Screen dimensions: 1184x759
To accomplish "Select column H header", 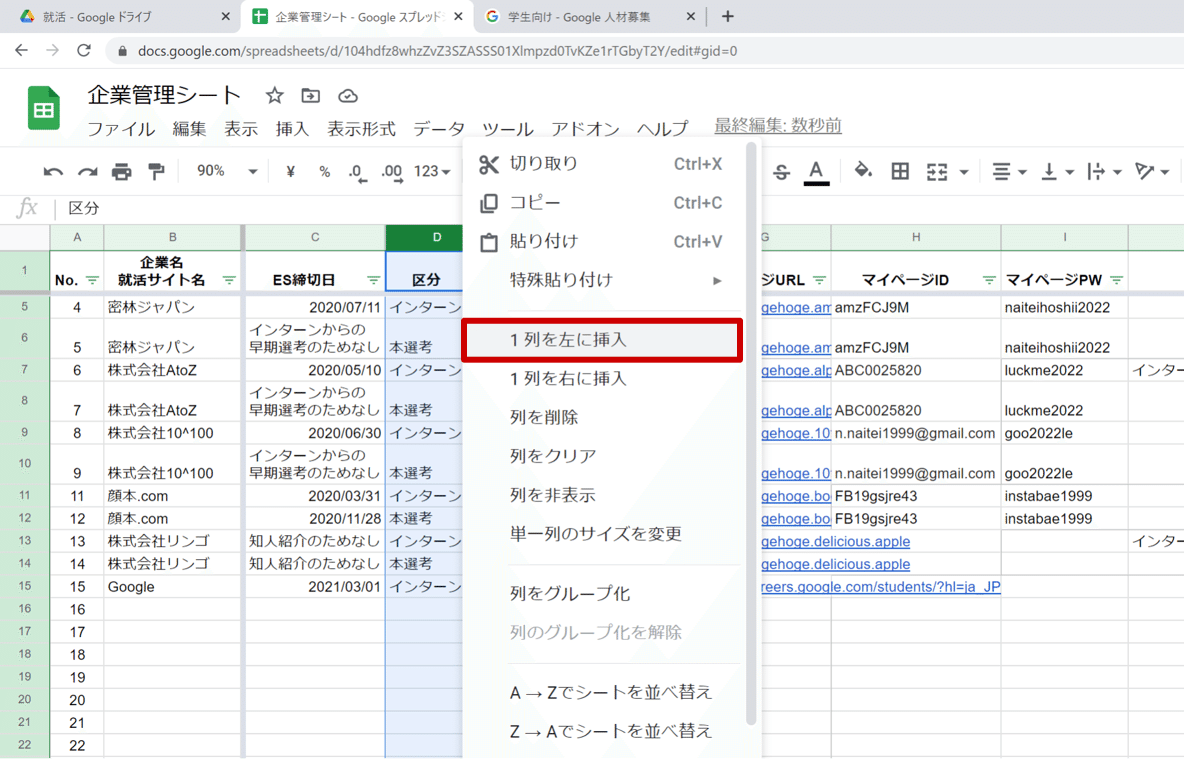I will point(916,237).
